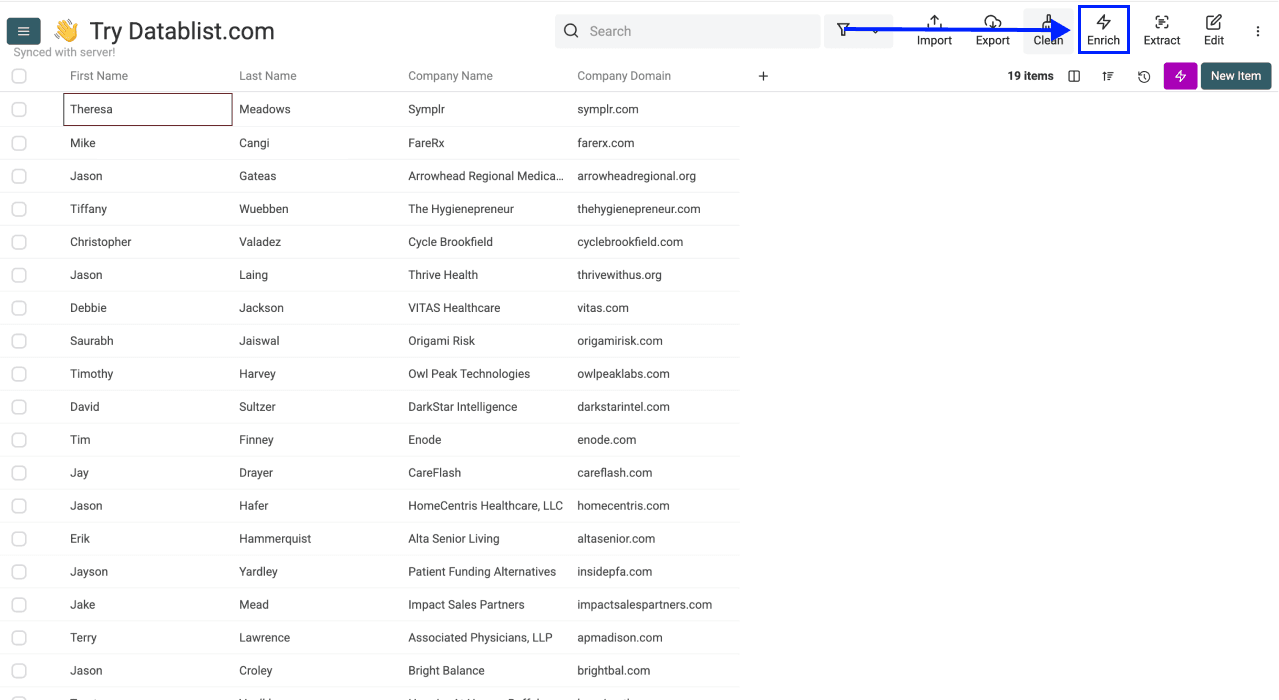Click the New Item button

(x=1235, y=75)
